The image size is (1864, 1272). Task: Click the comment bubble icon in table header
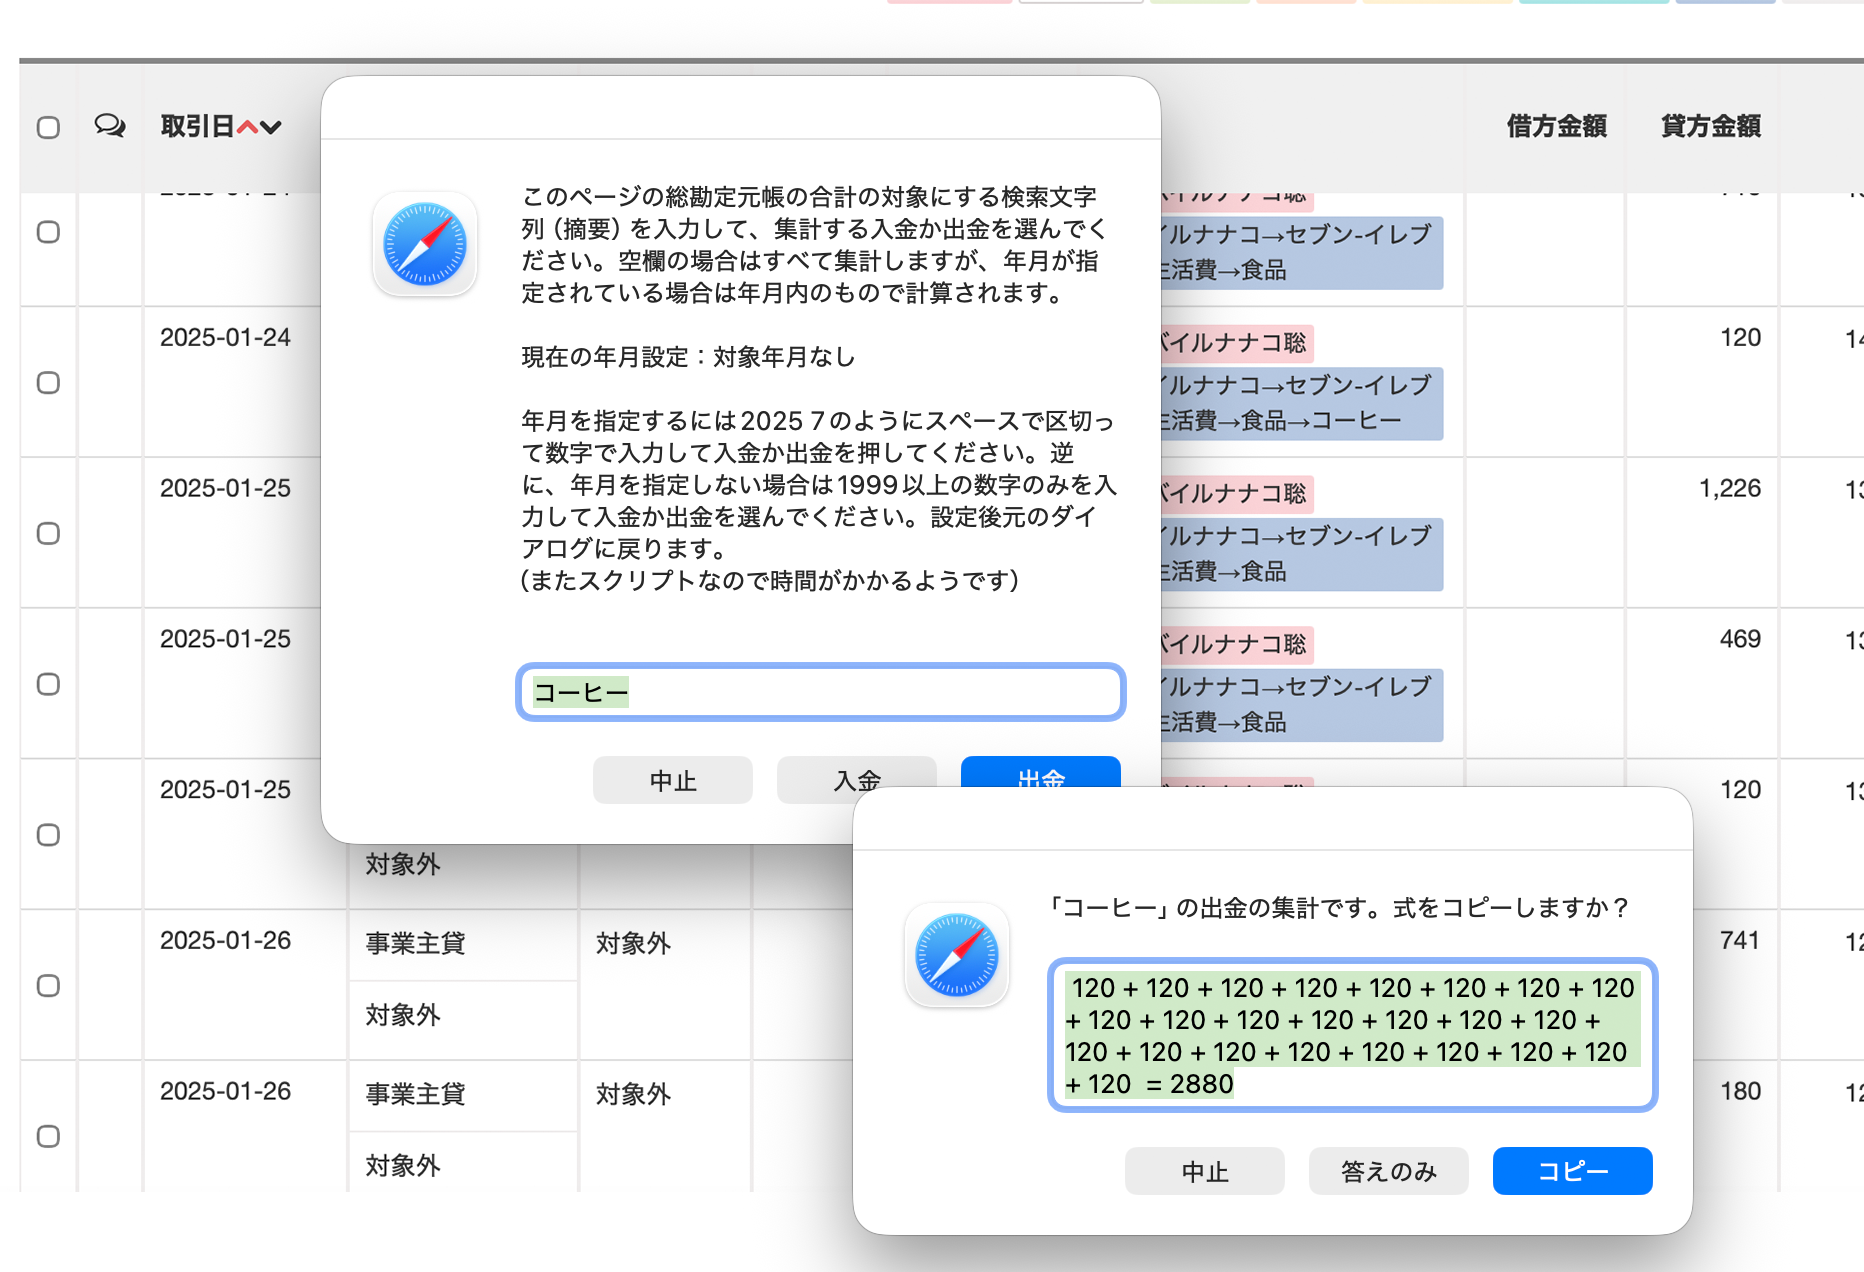110,125
